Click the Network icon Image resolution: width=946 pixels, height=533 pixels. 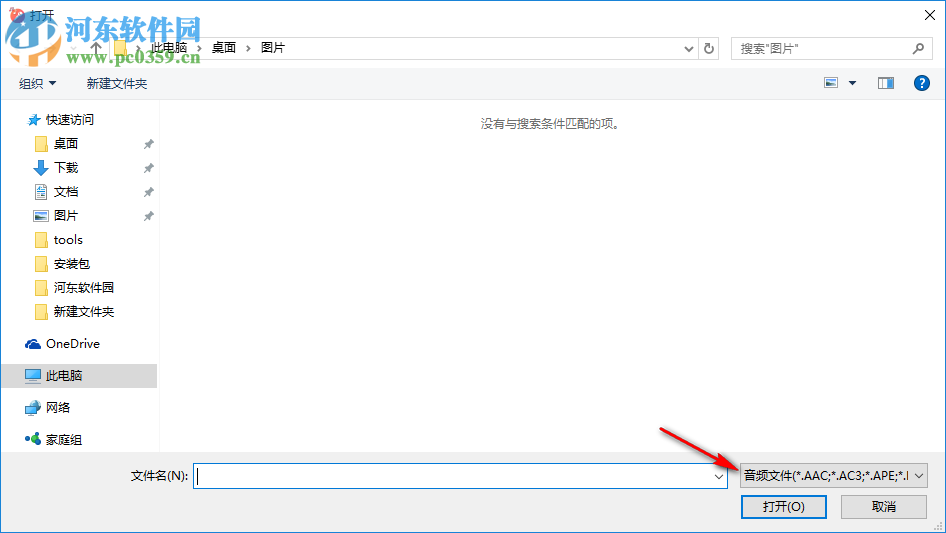pyautogui.click(x=33, y=408)
